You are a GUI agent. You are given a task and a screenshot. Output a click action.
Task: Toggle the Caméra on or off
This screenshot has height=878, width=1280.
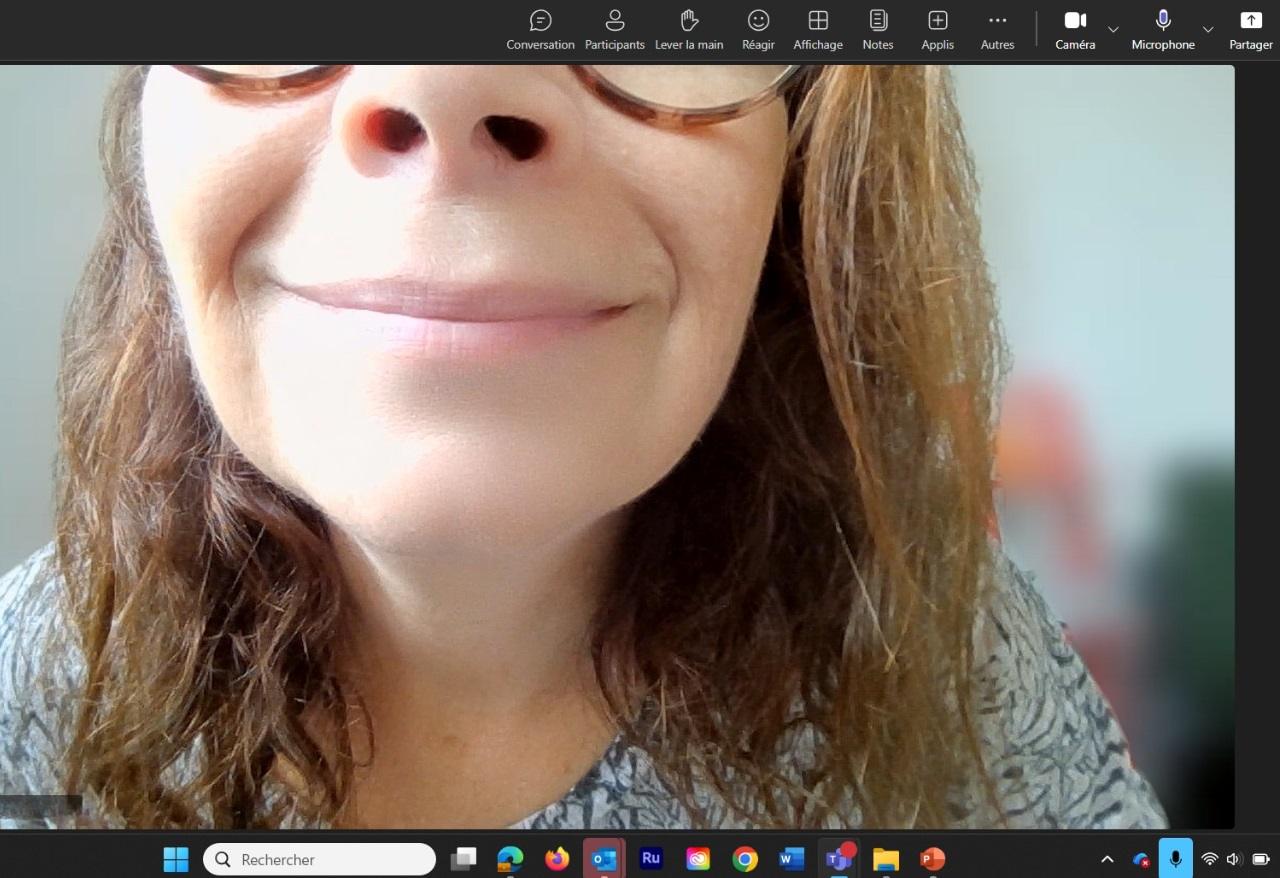1075,30
